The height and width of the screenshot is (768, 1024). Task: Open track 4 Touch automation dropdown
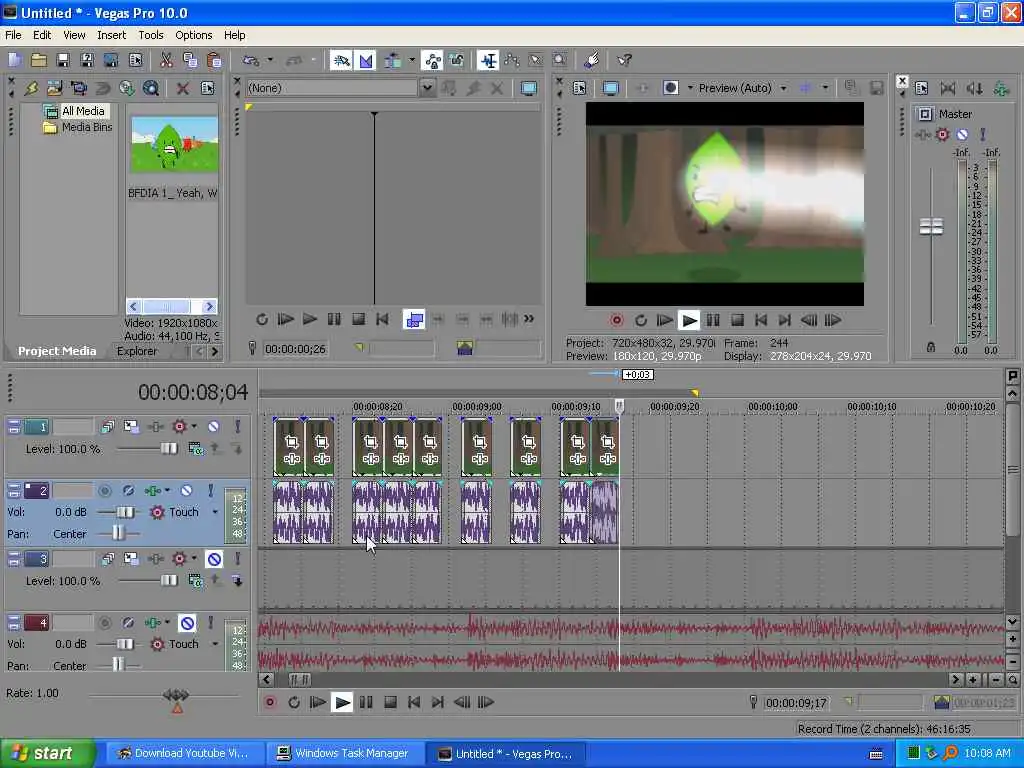click(215, 644)
